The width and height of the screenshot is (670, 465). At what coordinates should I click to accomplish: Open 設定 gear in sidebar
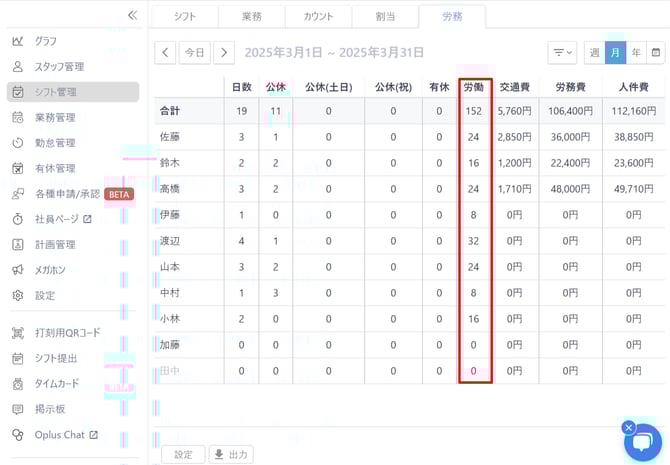pyautogui.click(x=46, y=296)
